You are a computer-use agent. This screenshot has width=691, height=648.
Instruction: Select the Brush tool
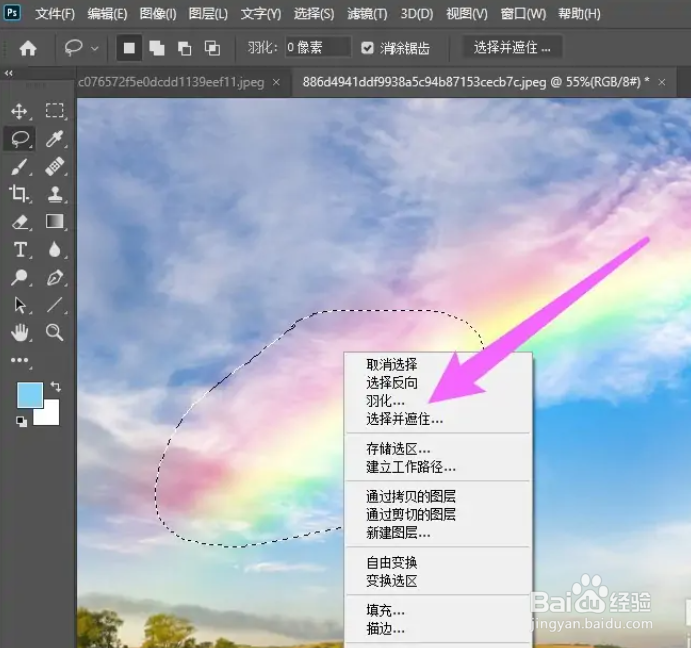(19, 167)
